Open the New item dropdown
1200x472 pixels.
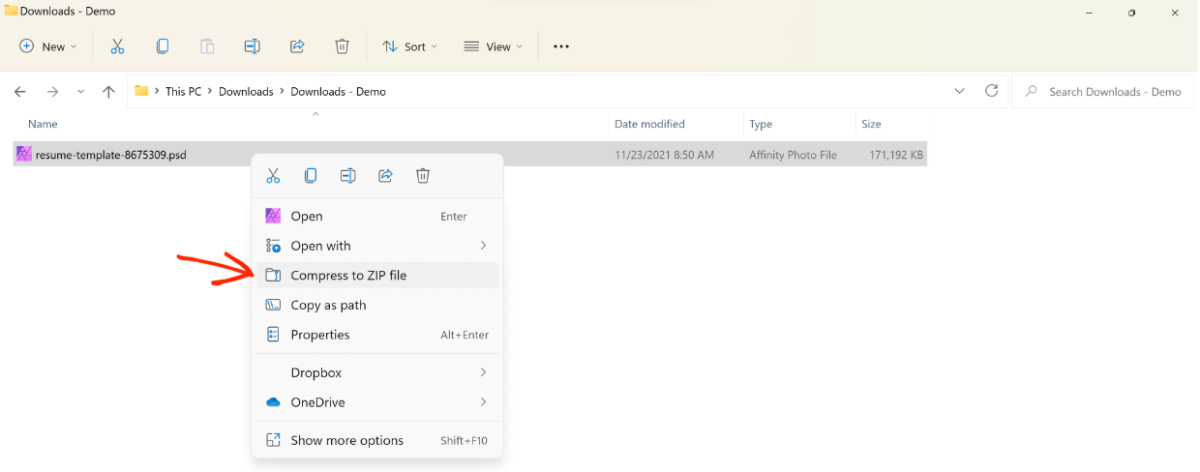(47, 46)
